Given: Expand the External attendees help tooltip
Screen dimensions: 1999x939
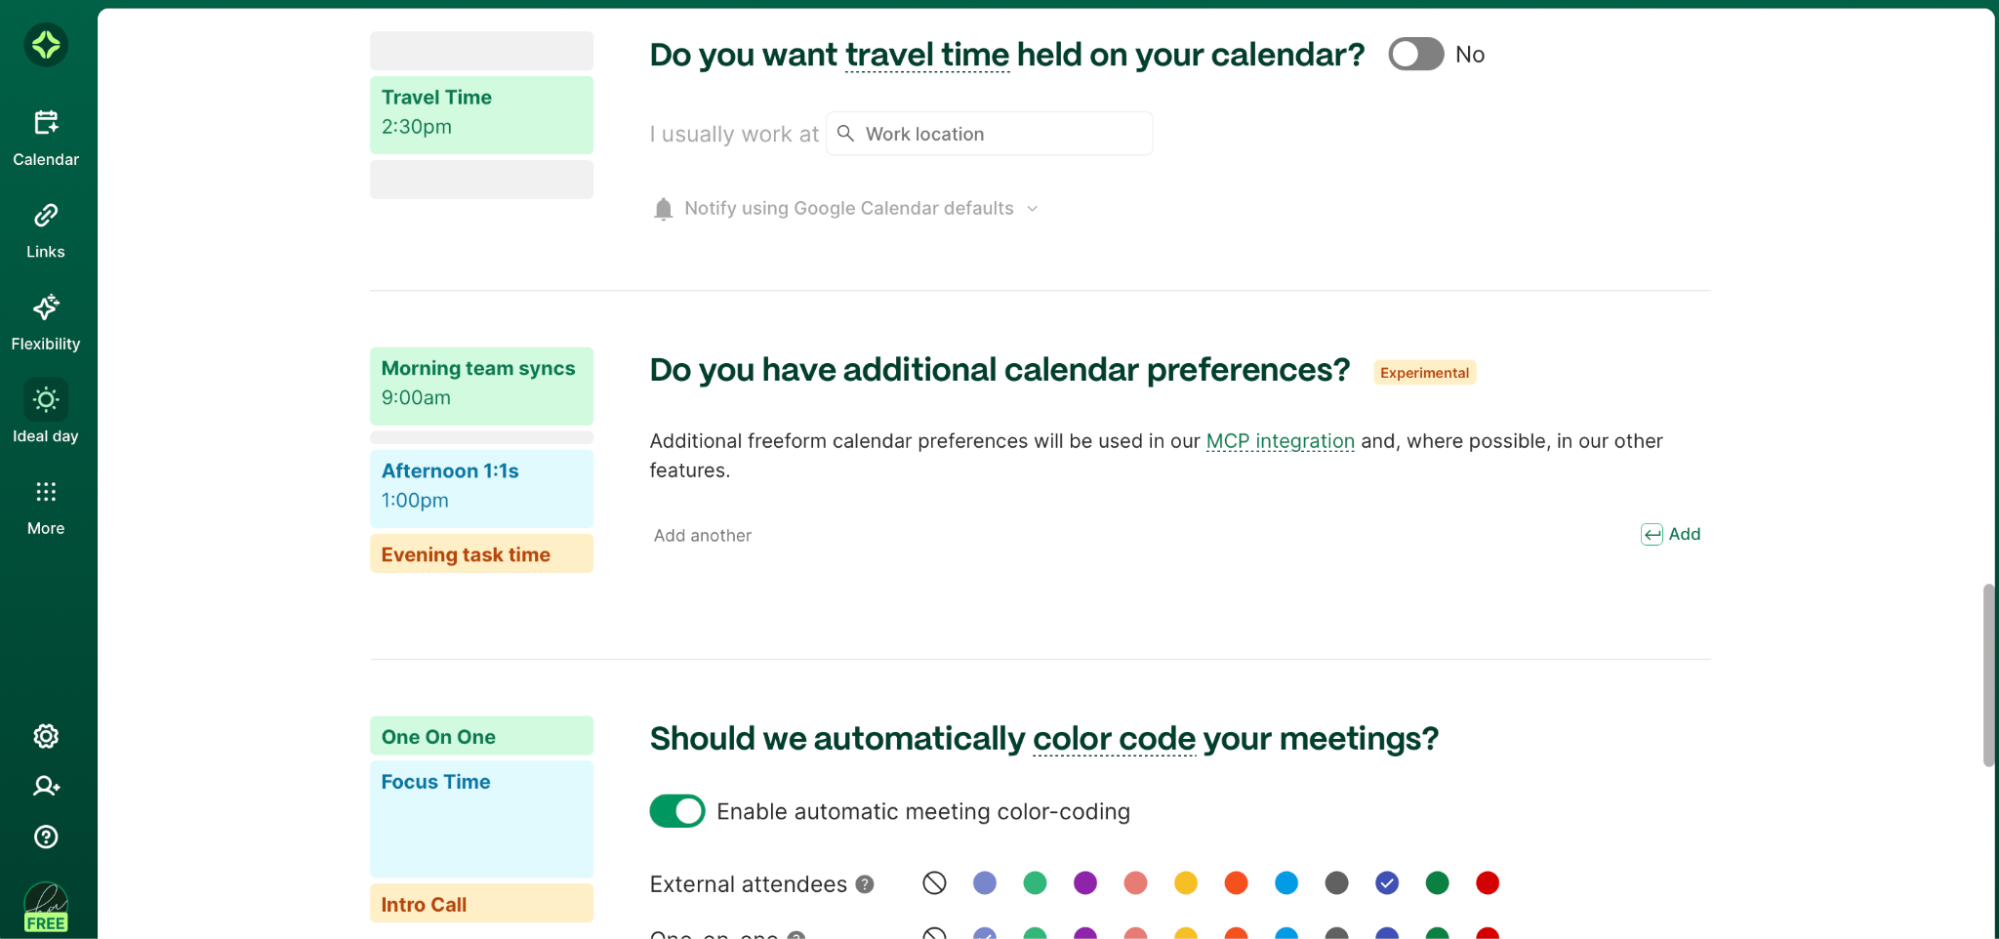Looking at the screenshot, I should [x=863, y=884].
